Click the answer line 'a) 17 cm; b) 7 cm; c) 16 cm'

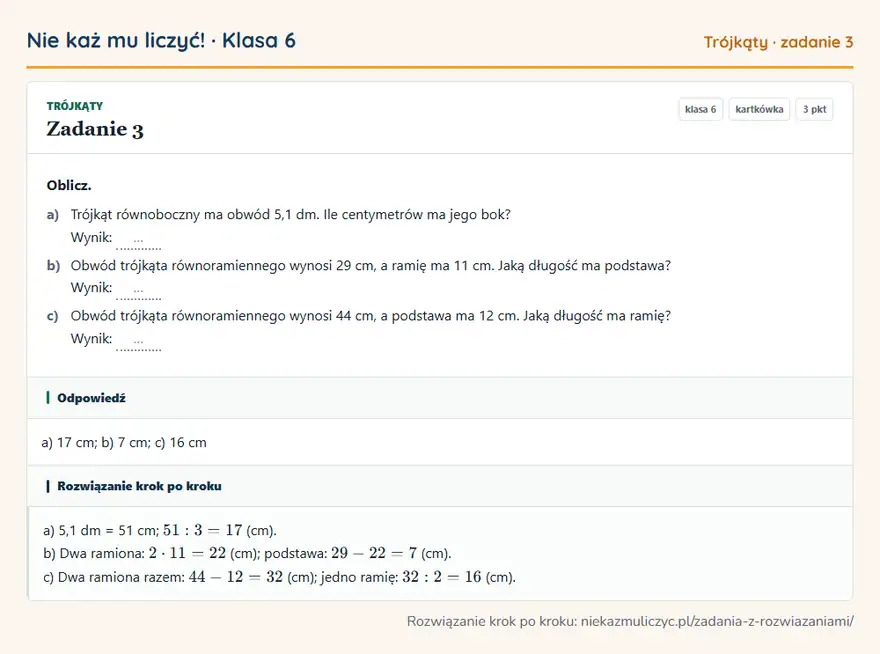click(124, 442)
